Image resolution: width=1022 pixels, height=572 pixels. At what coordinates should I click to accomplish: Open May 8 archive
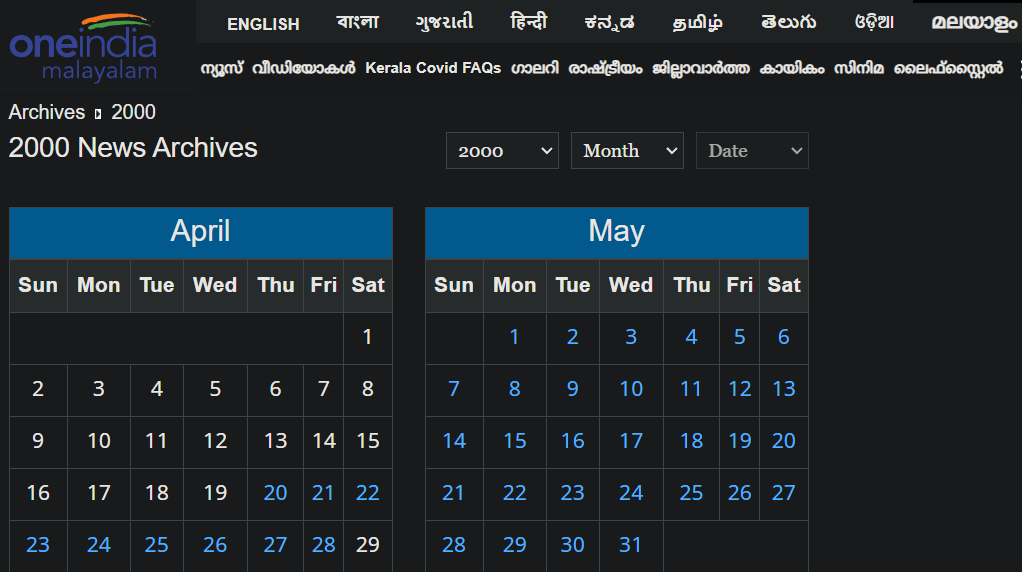click(x=514, y=389)
